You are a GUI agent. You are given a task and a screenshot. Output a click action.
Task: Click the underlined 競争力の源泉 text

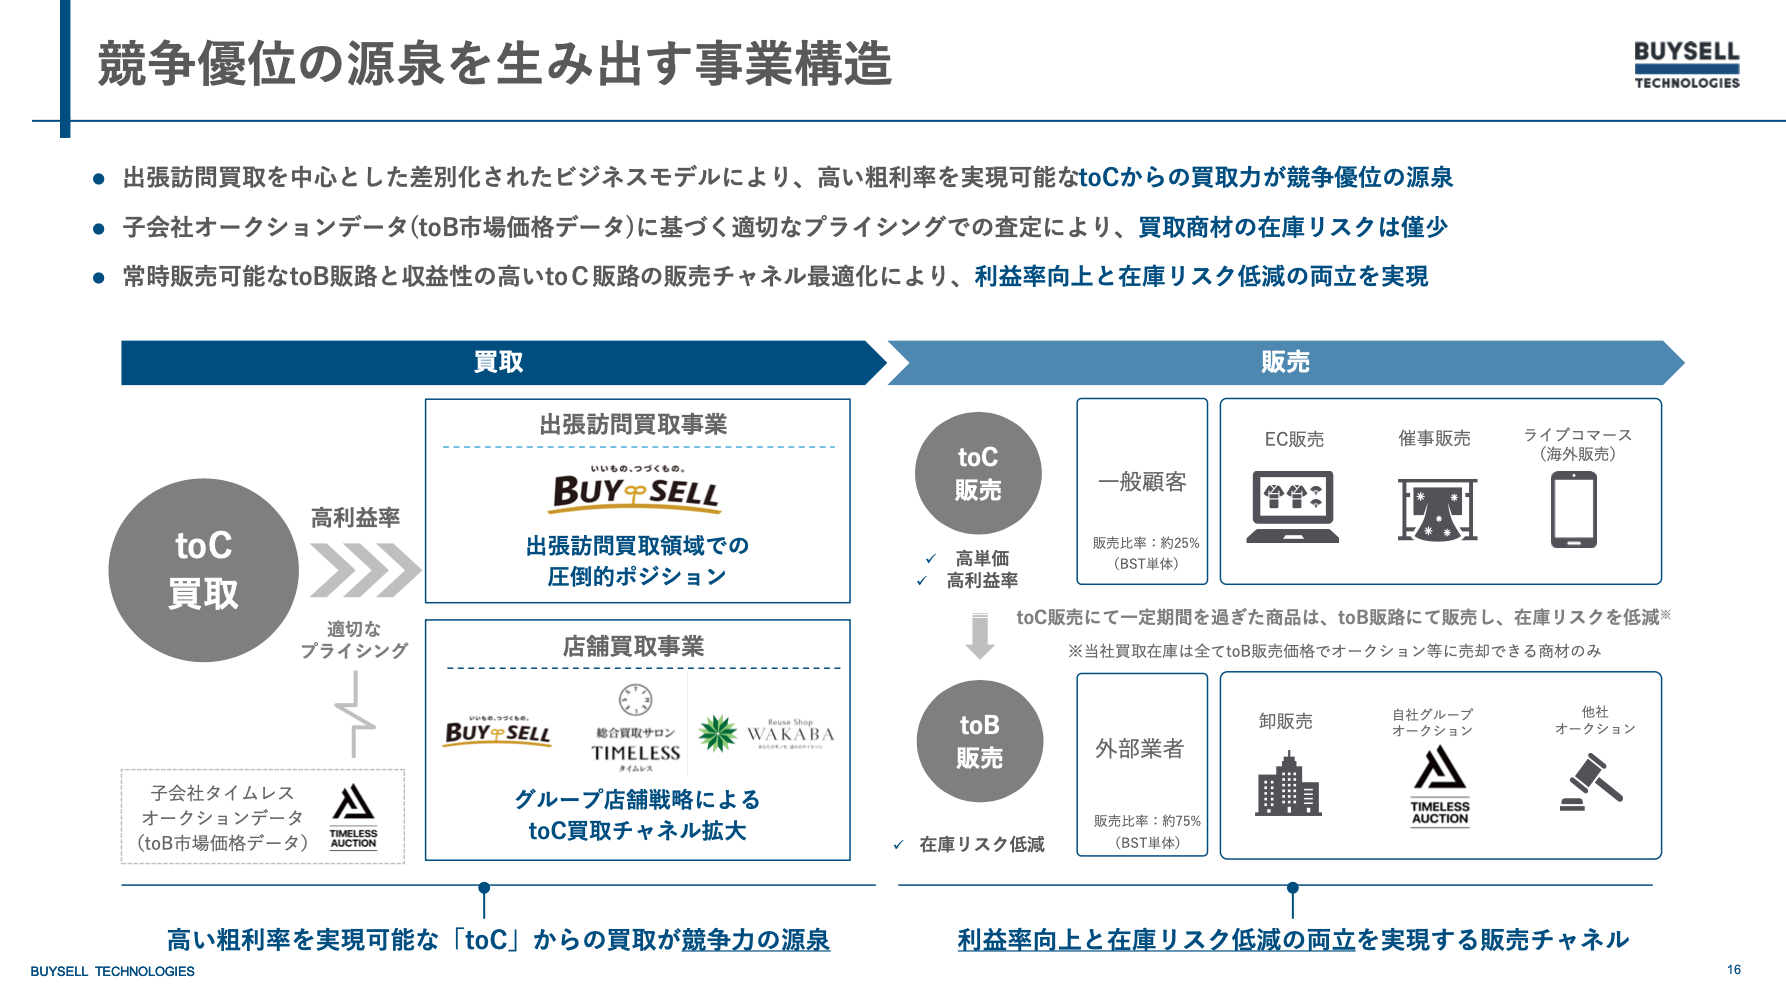click(x=756, y=940)
